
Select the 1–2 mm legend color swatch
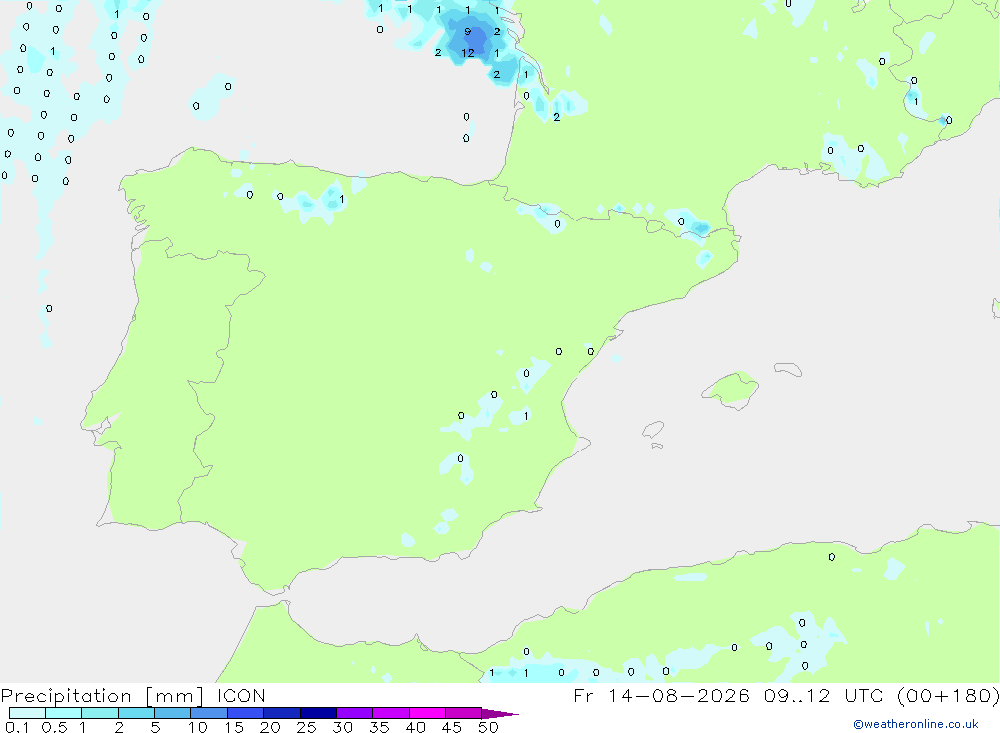coord(100,713)
